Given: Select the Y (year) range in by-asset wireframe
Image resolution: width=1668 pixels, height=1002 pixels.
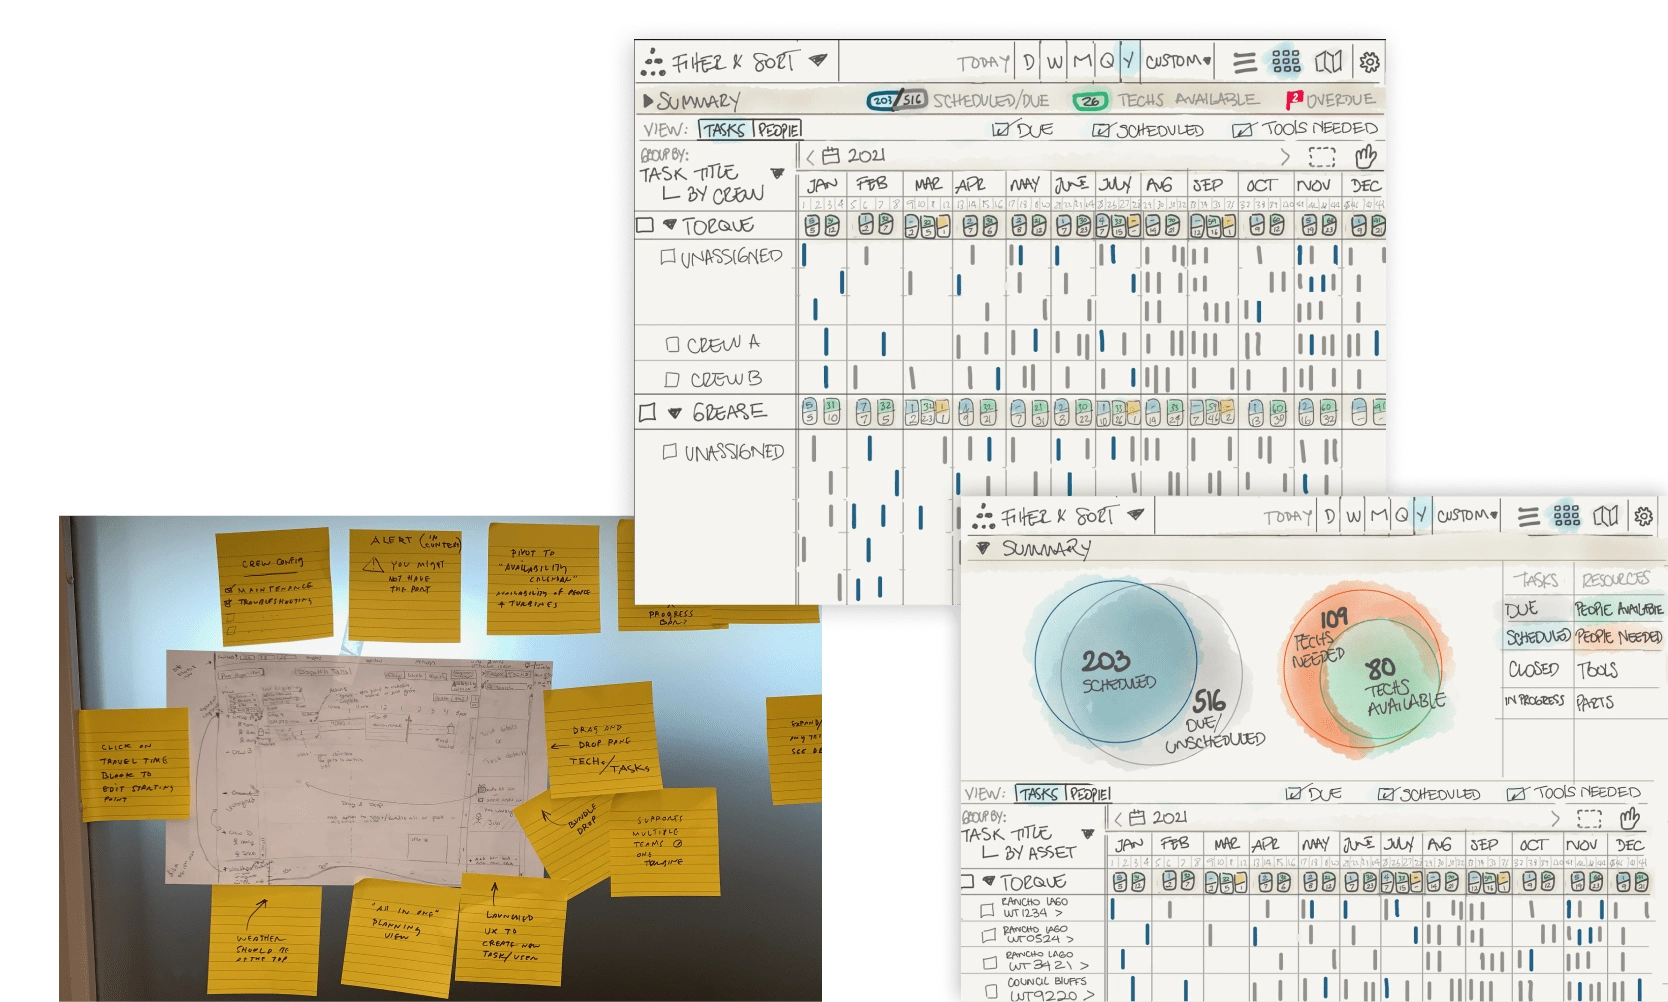Looking at the screenshot, I should pos(1421,515).
